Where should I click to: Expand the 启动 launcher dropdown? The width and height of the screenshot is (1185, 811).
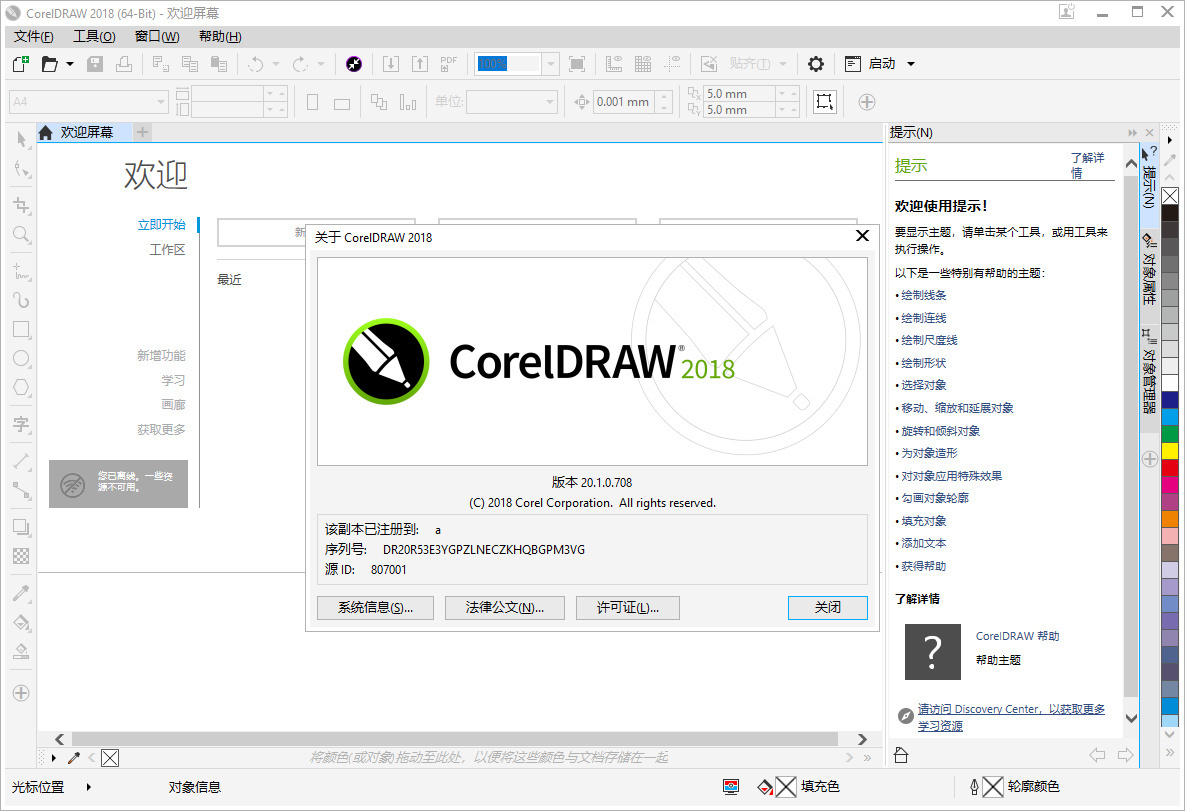click(911, 64)
